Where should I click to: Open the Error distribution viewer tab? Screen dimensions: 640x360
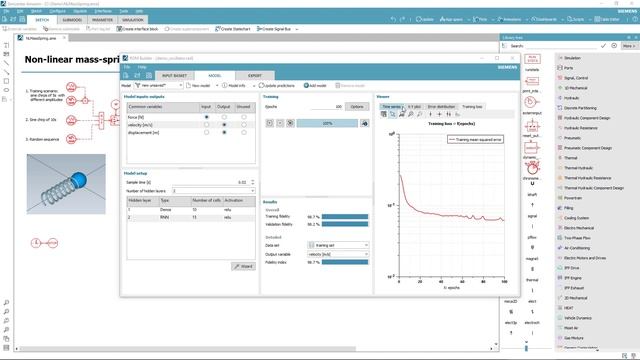point(441,107)
